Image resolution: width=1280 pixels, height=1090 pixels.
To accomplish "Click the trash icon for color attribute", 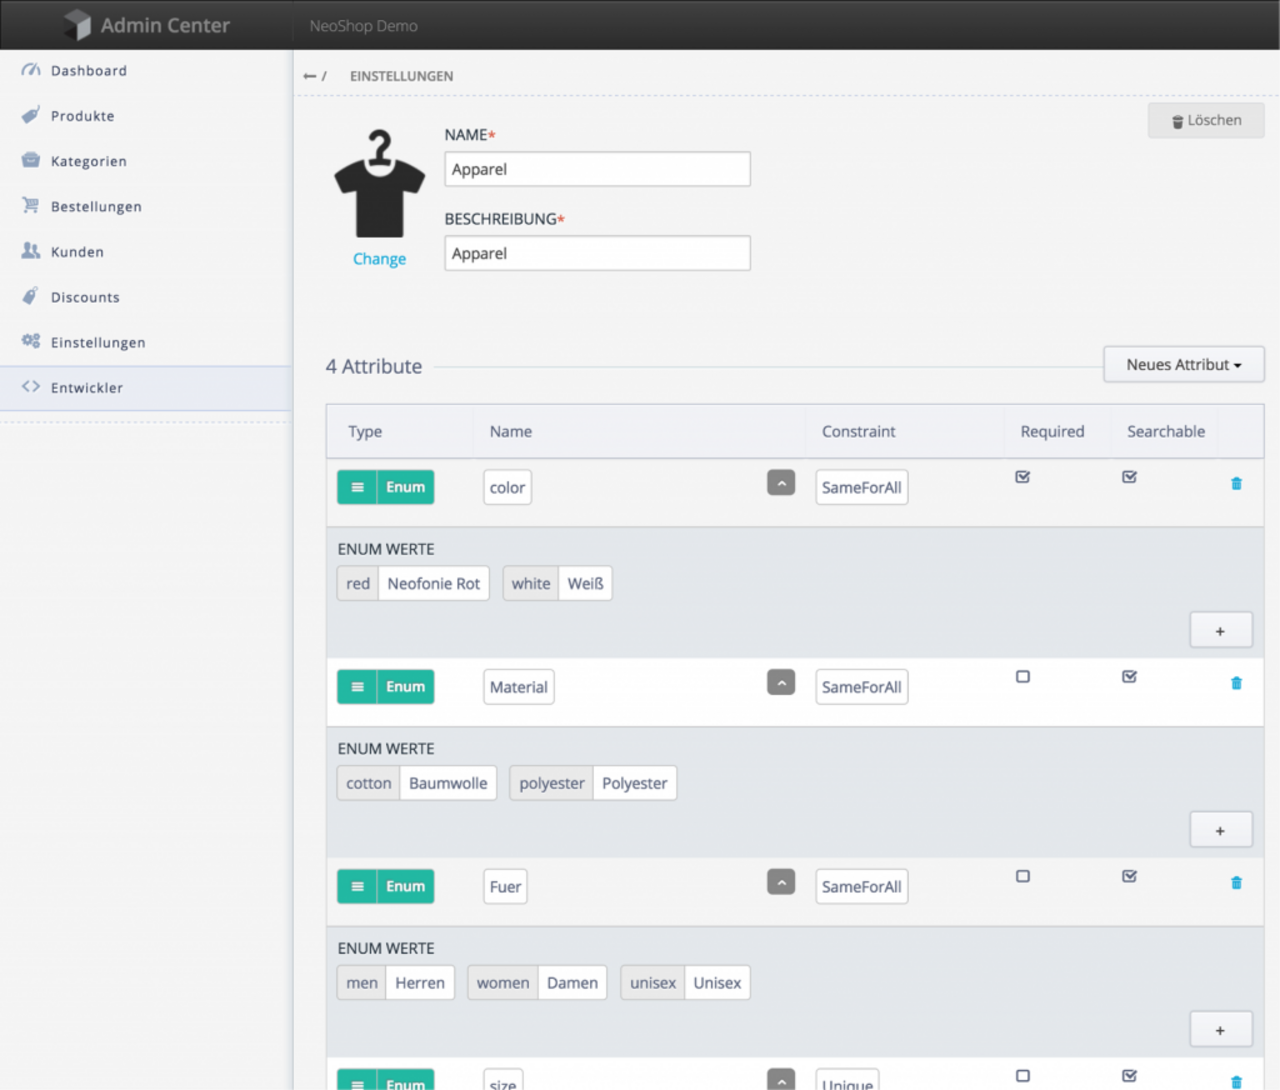I will point(1236,484).
